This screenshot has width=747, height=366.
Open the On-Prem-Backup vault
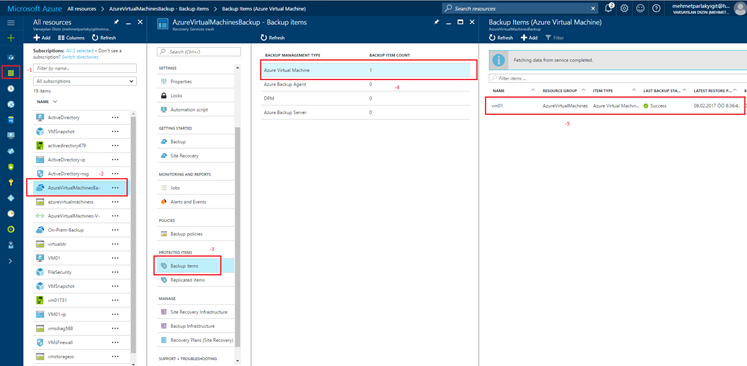(66, 230)
